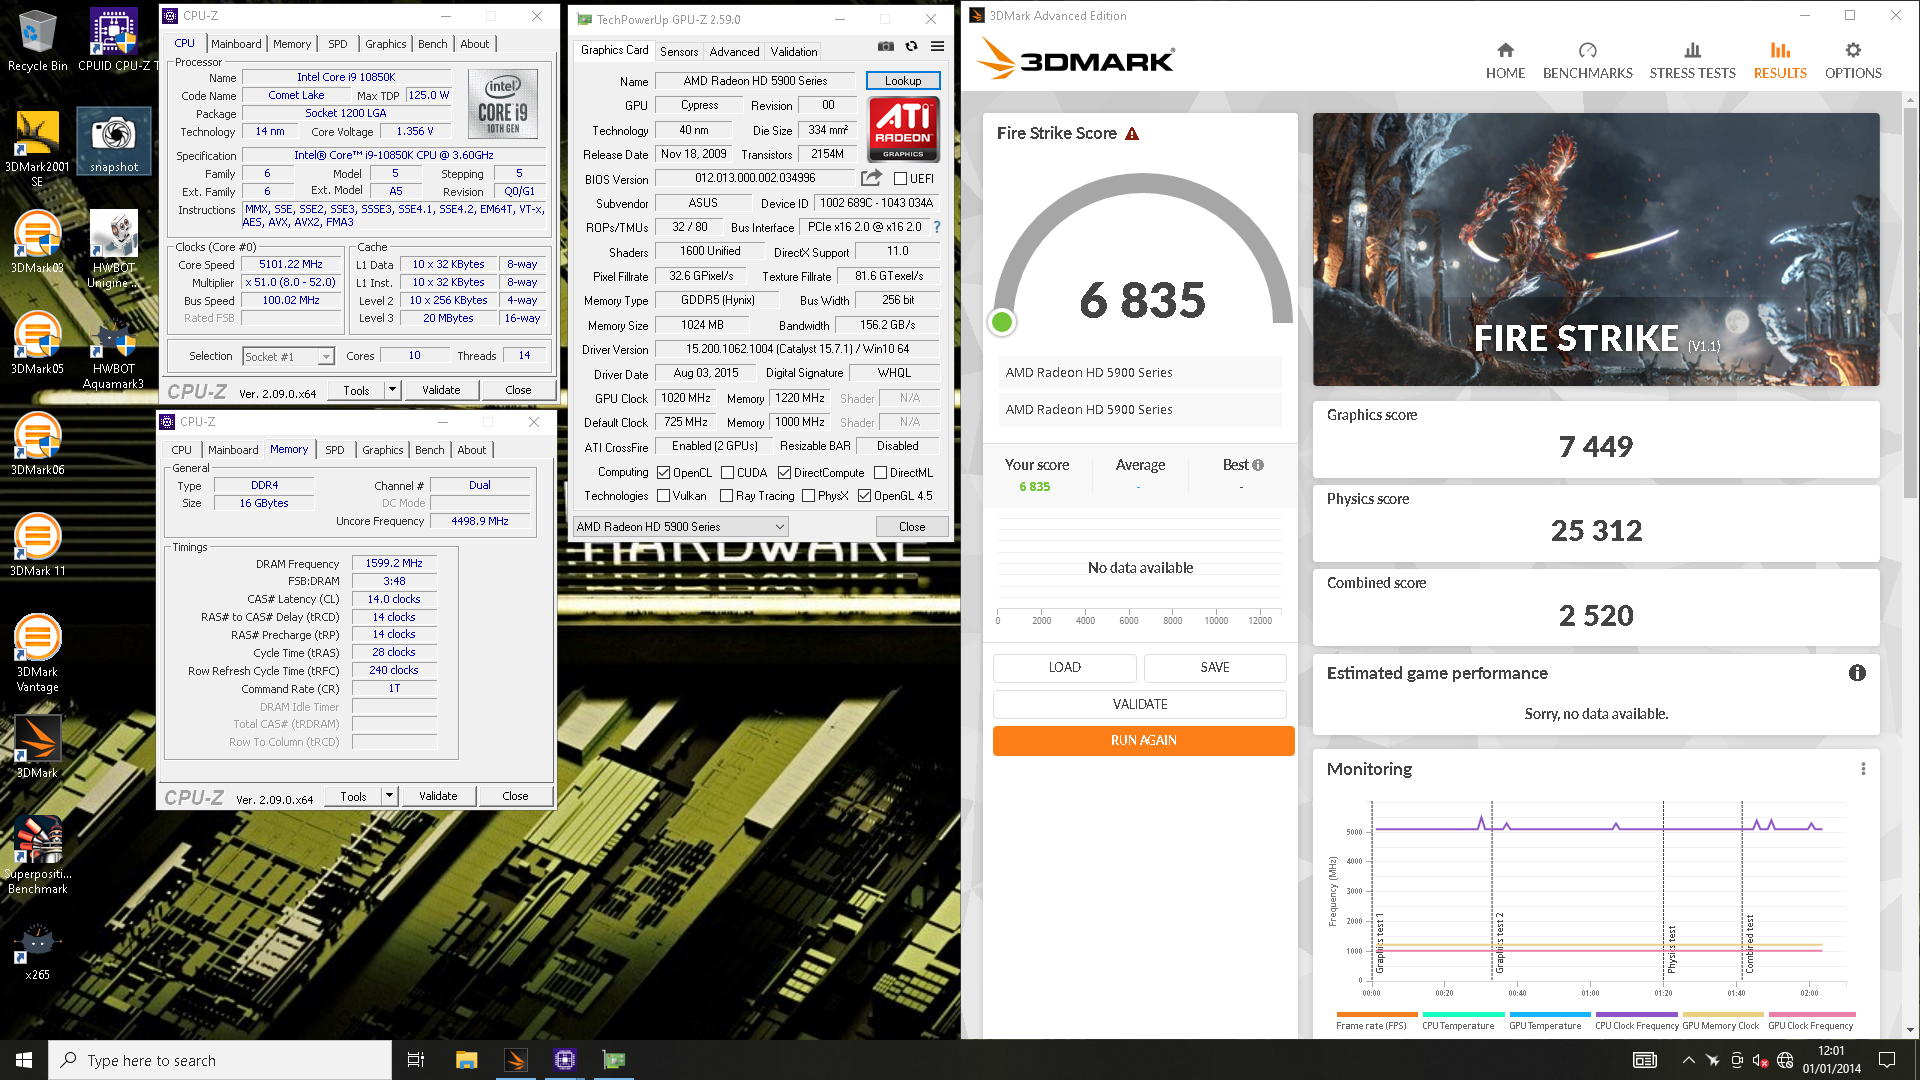The width and height of the screenshot is (1920, 1080).
Task: Open Tools dropdown arrow in top CPU-Z
Action: [392, 390]
